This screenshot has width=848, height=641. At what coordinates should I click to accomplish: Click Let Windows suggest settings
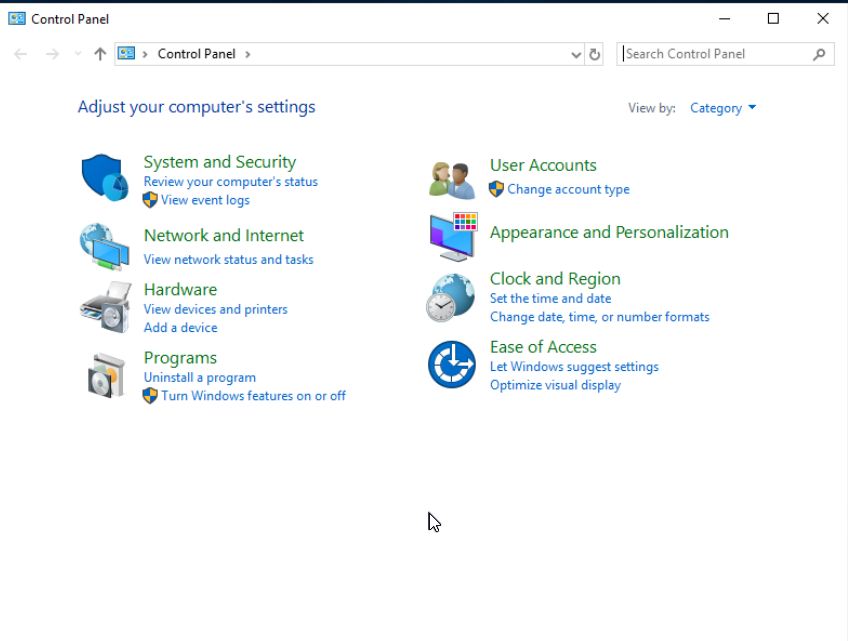tap(574, 367)
